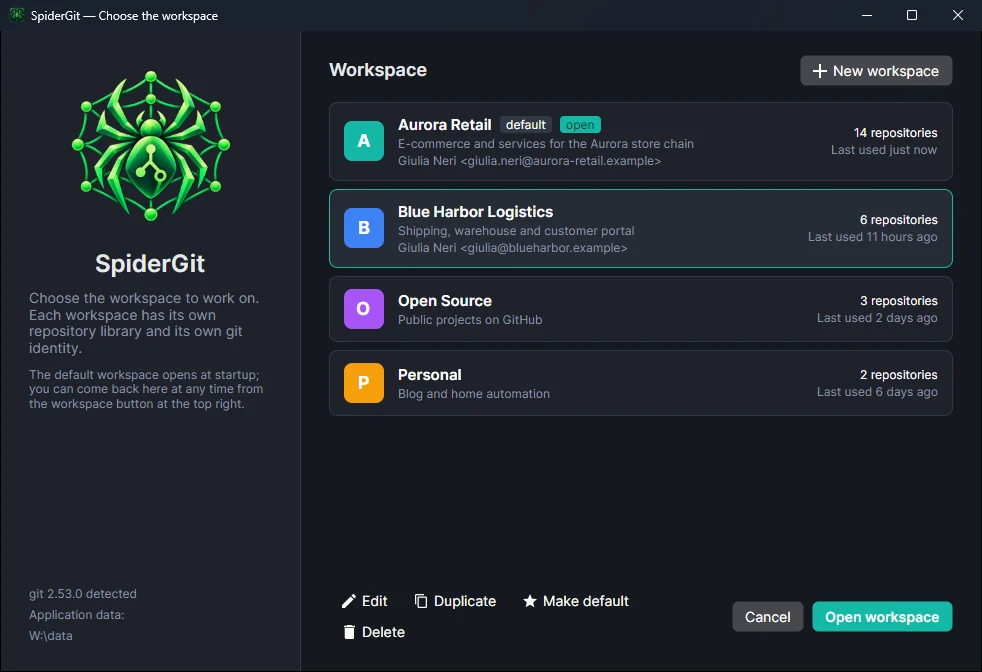Click the 'Workspace' heading
Screen dimensions: 982x672
click(378, 70)
